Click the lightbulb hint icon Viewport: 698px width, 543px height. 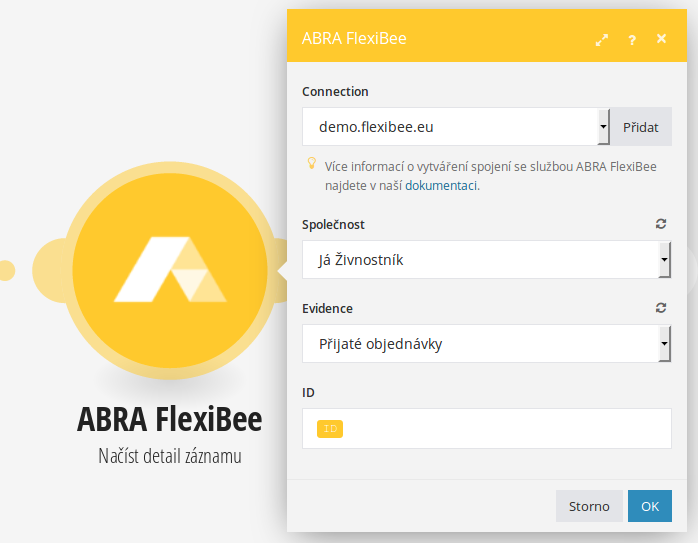pos(312,163)
